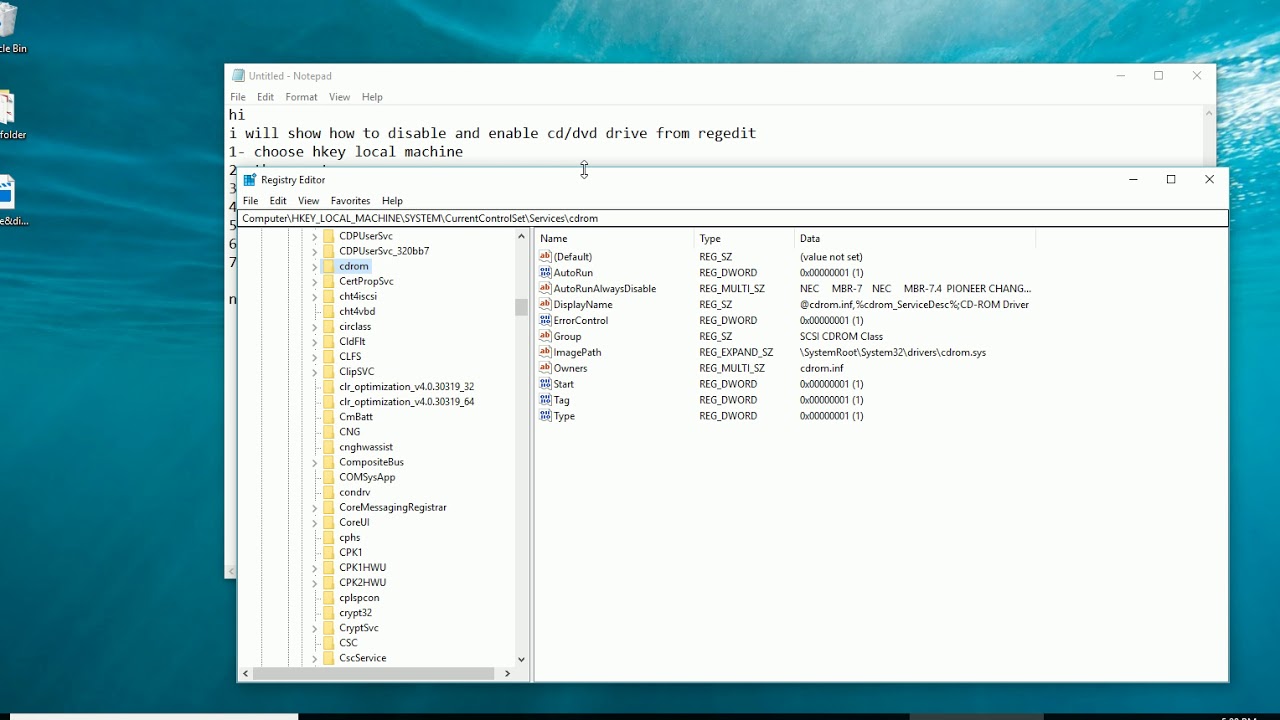
Task: Click the cdrom folder icon in tree
Action: tap(329, 266)
